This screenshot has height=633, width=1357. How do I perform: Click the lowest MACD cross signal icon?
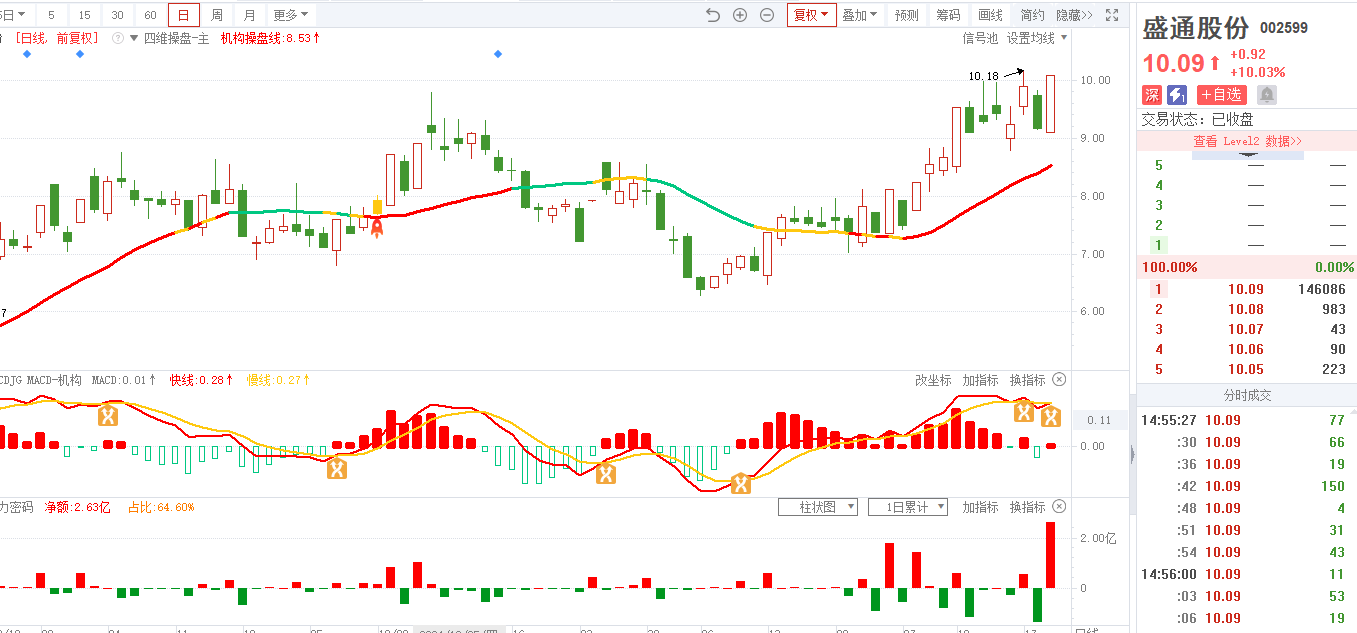coord(740,484)
